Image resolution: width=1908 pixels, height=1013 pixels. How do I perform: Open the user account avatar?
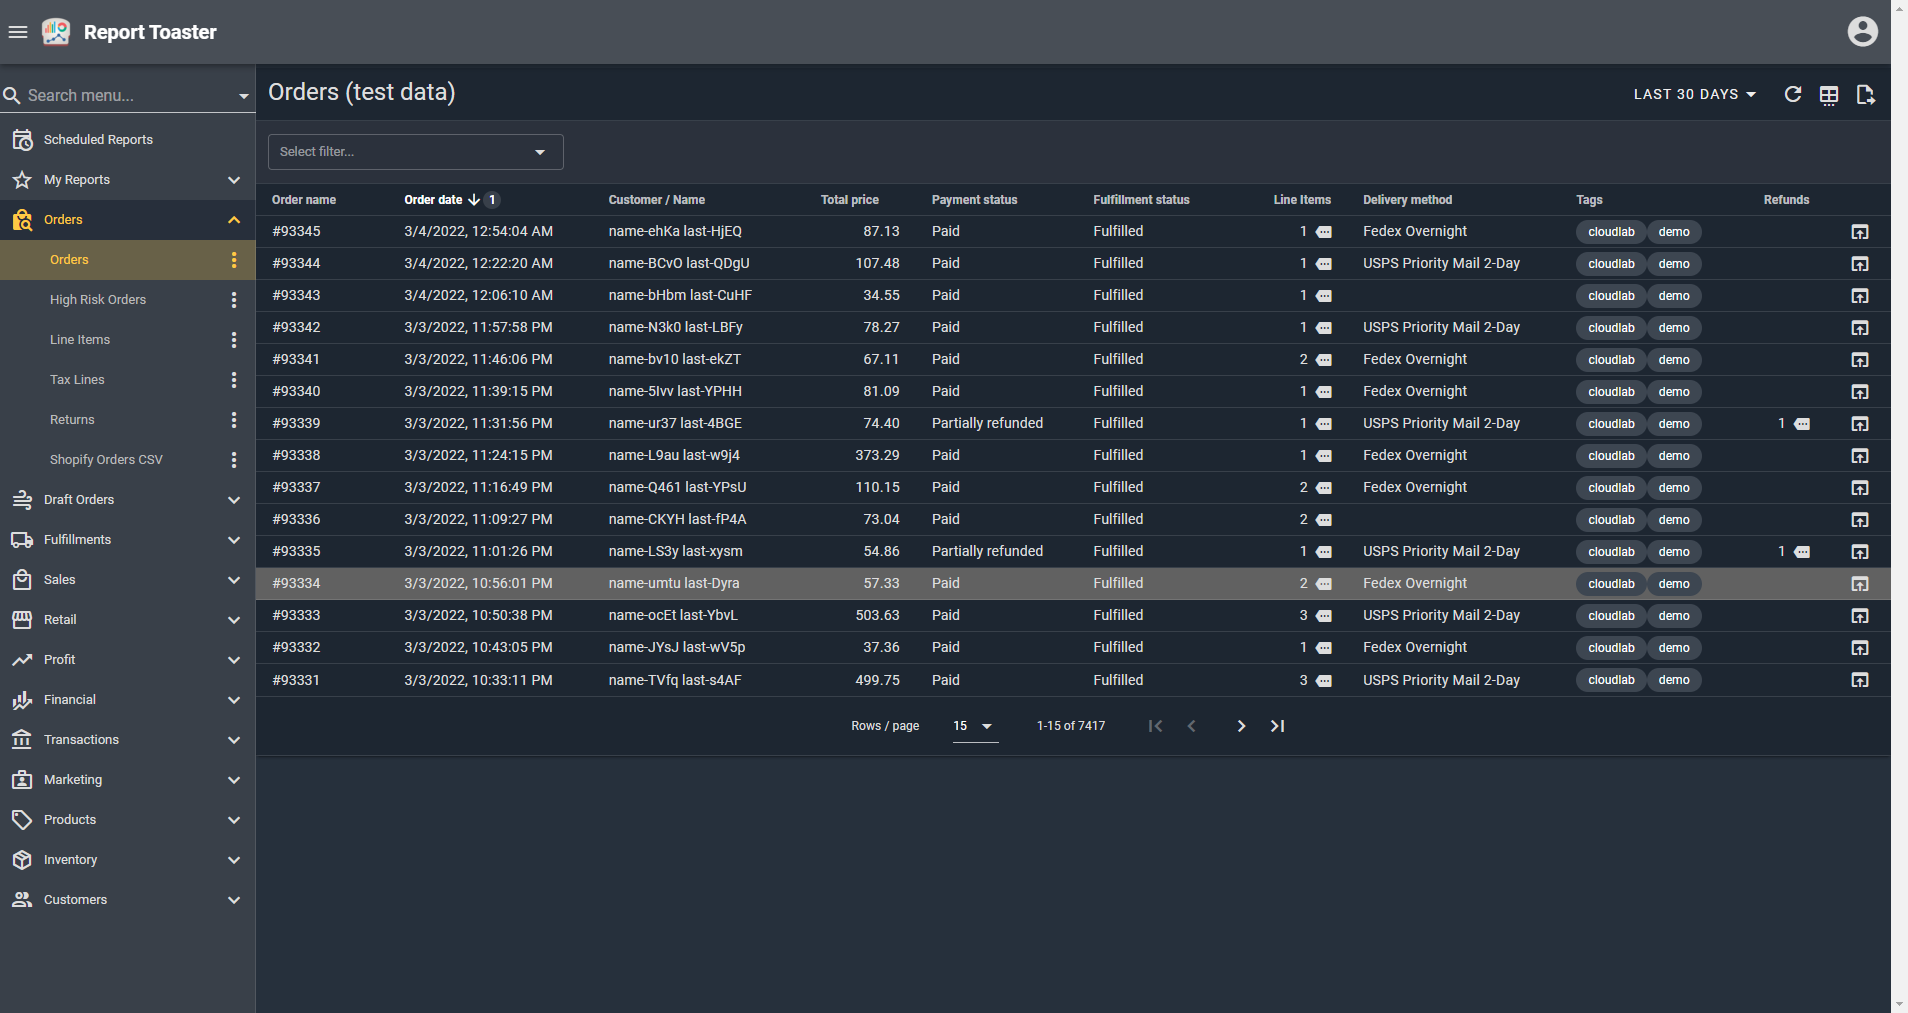coord(1862,32)
